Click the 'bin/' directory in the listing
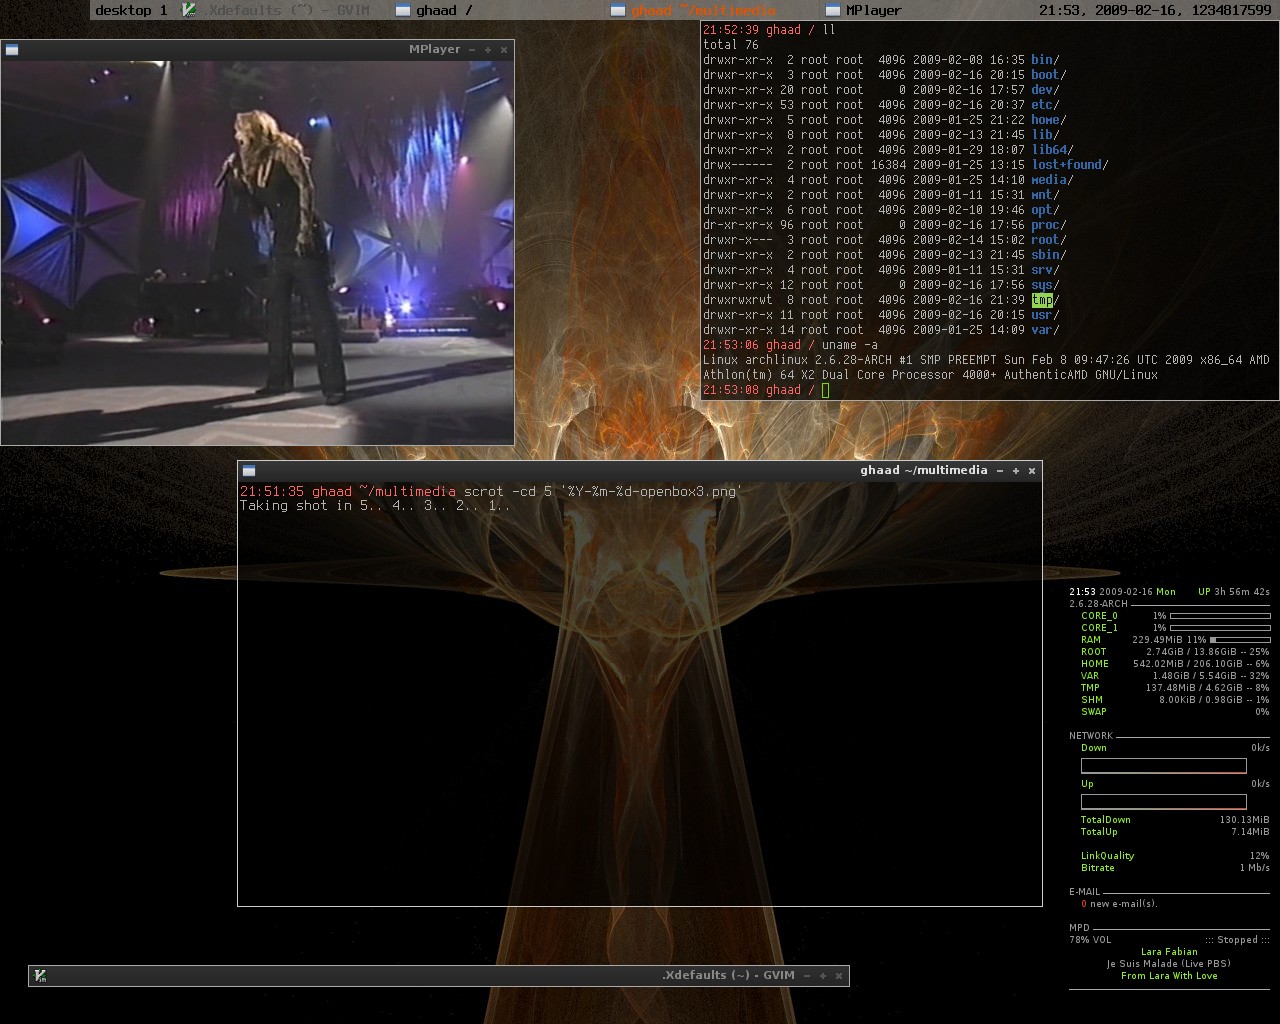 point(1045,60)
